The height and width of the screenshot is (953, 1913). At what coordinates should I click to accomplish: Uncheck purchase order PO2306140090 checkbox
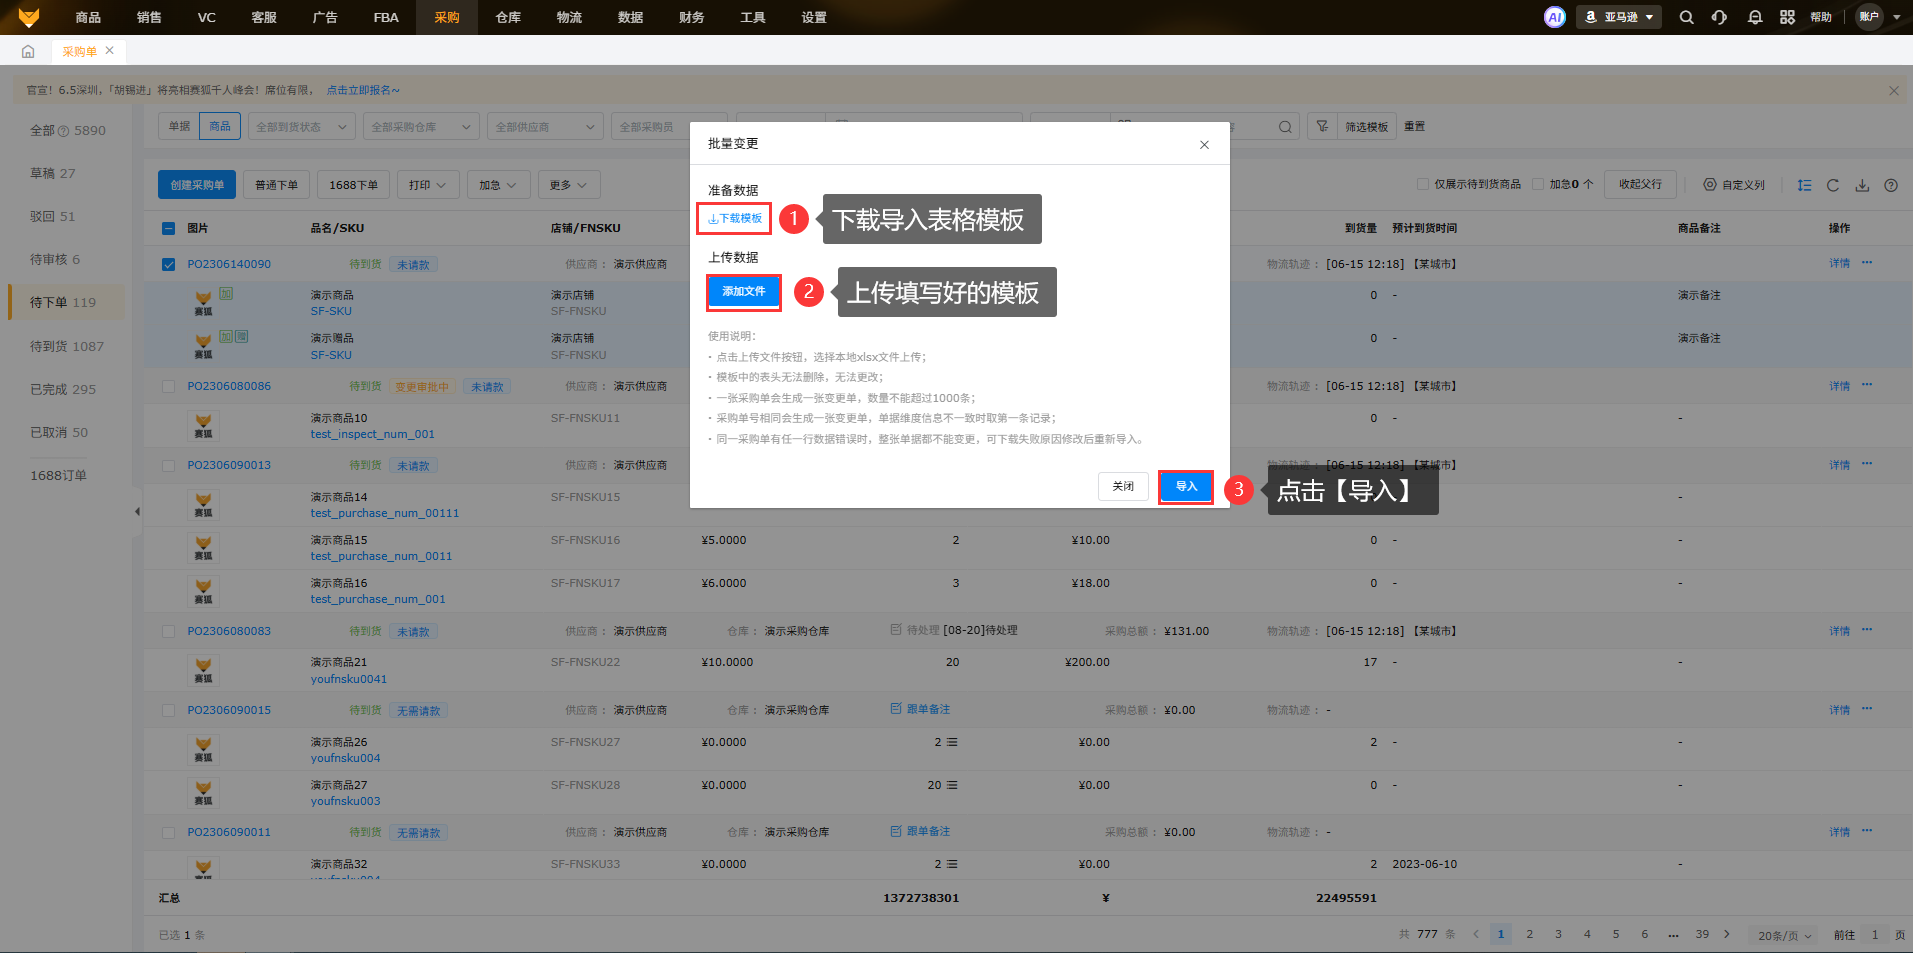point(168,265)
